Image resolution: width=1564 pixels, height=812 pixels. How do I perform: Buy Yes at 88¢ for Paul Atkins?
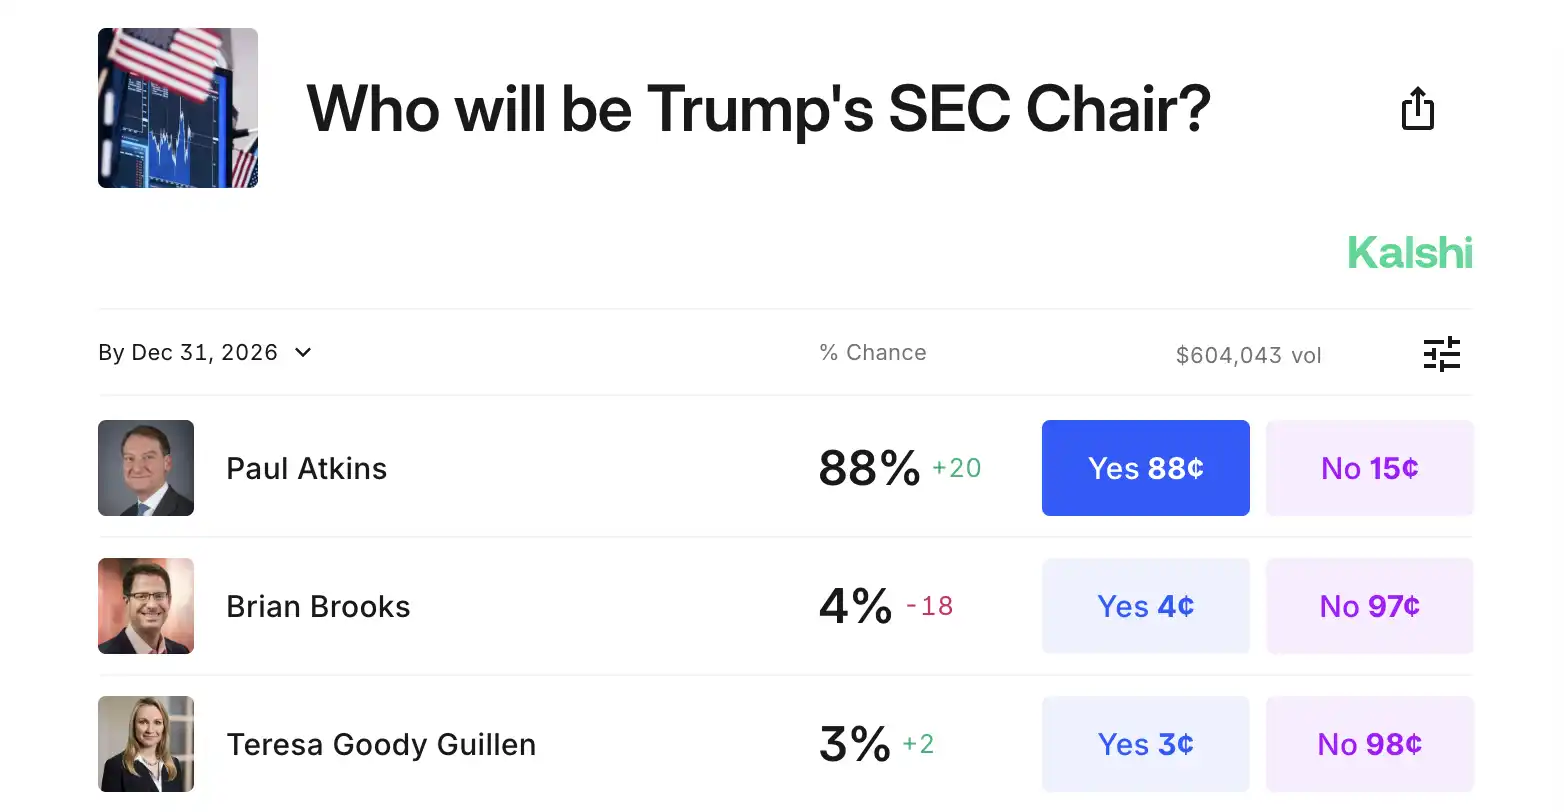[1145, 468]
